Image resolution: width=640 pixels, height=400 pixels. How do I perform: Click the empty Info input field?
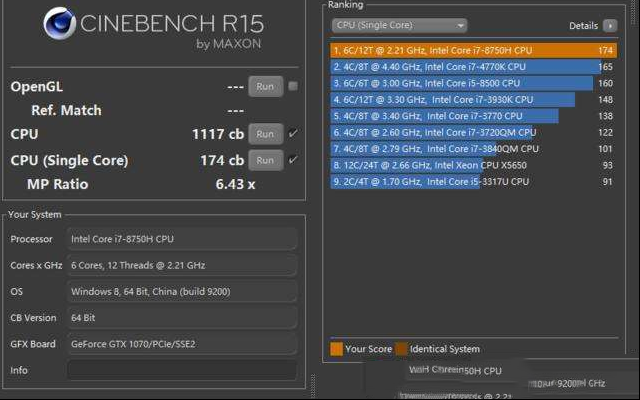point(182,370)
